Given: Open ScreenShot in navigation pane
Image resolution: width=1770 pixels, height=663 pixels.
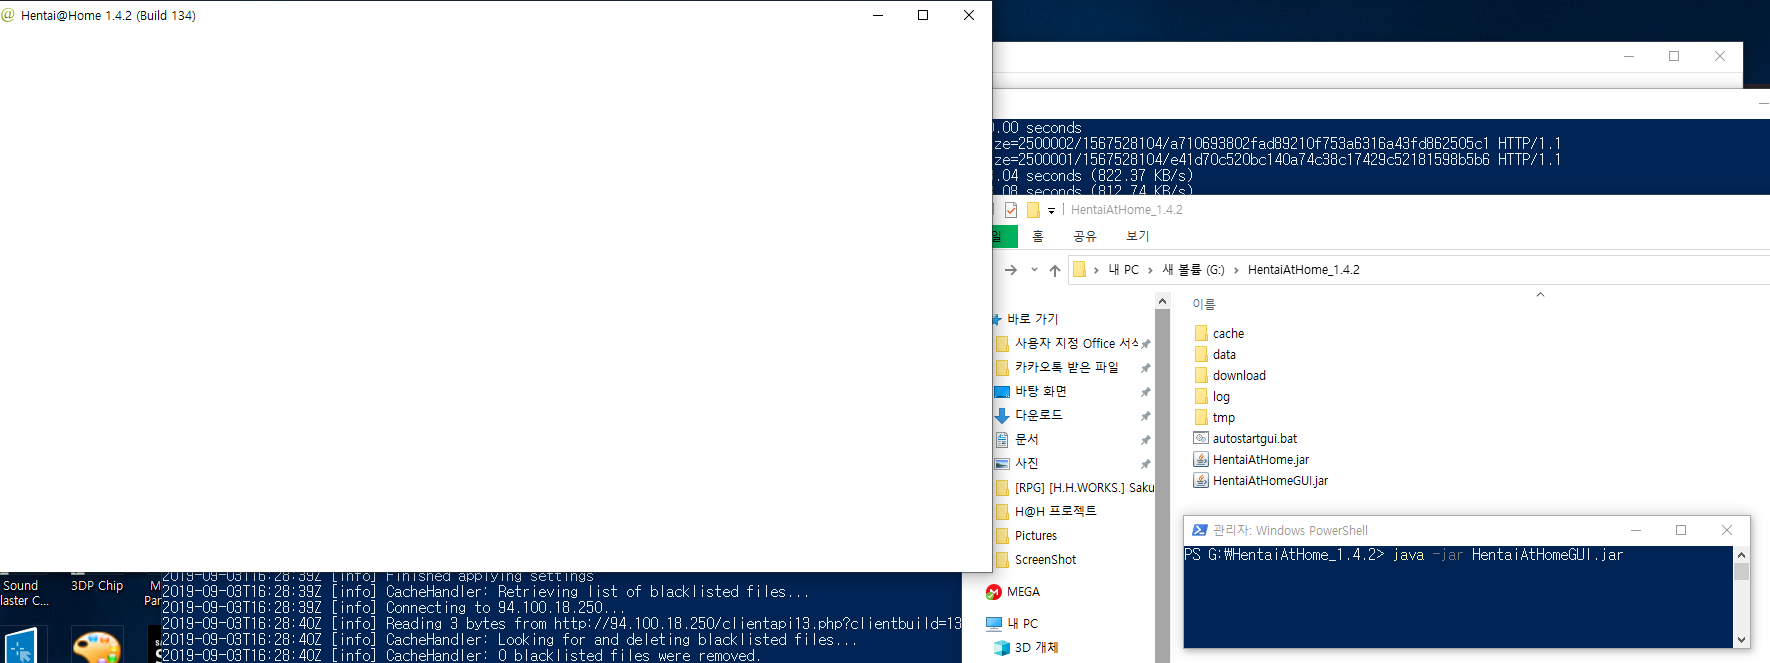Looking at the screenshot, I should [x=1037, y=559].
